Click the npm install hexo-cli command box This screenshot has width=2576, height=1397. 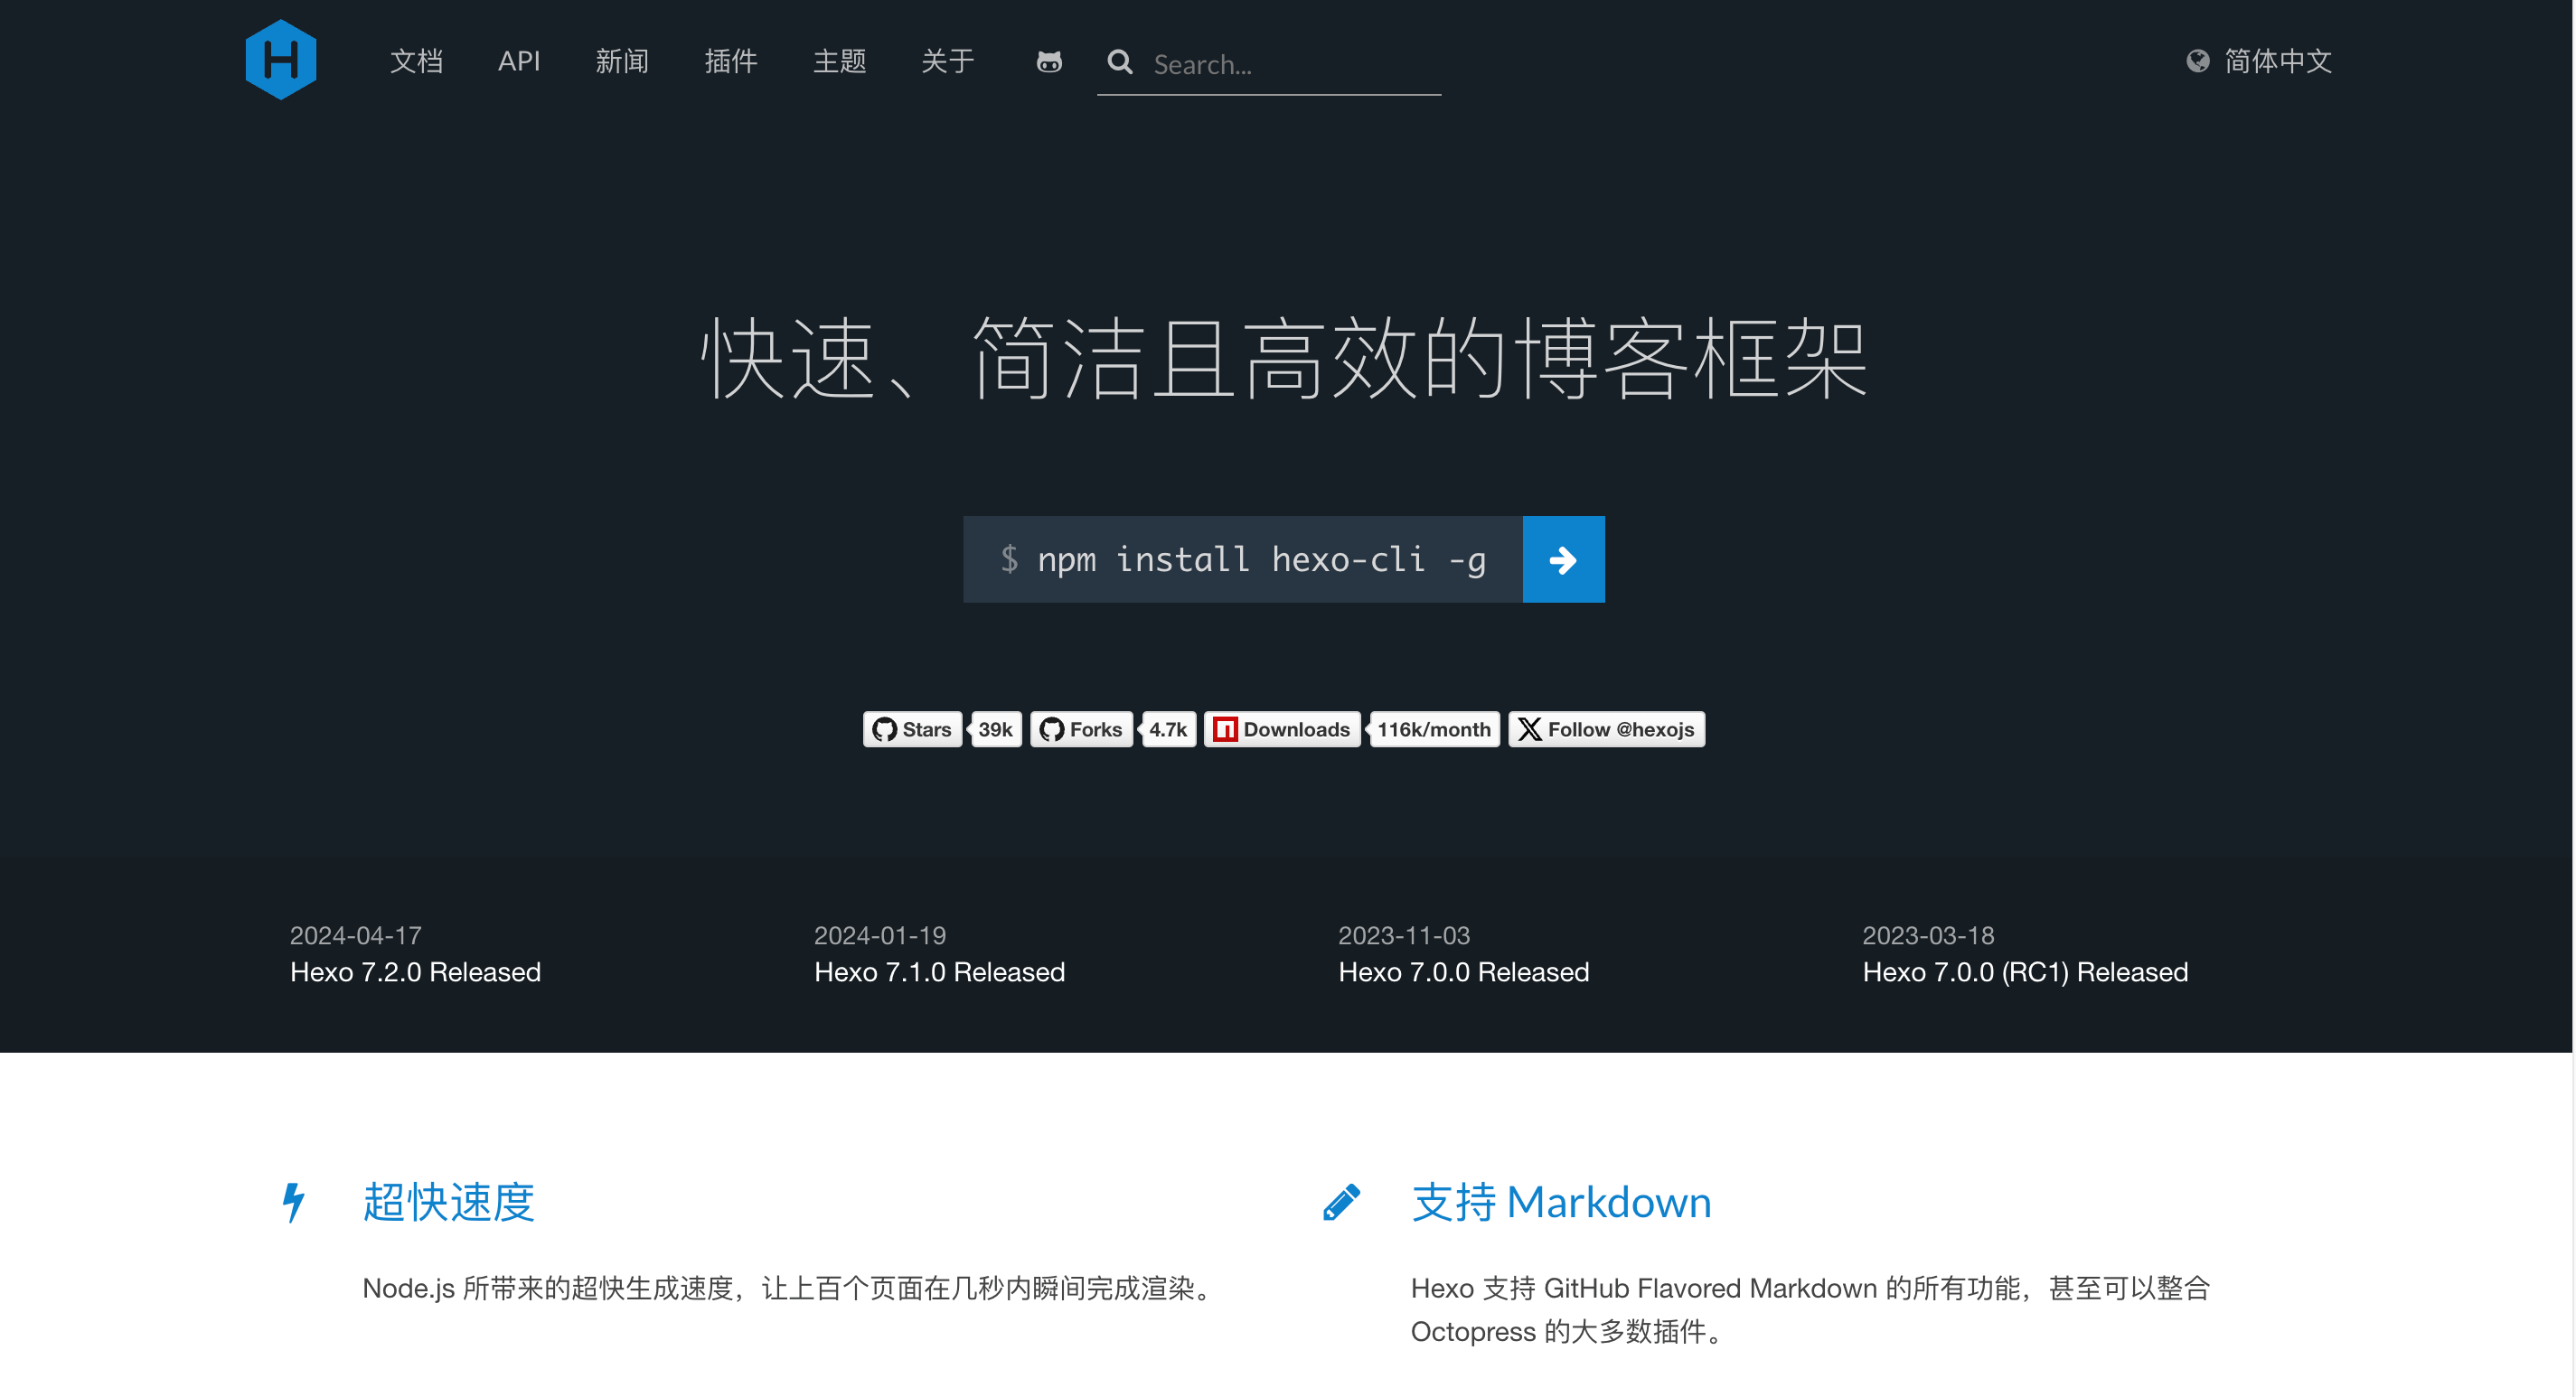pyautogui.click(x=1242, y=559)
